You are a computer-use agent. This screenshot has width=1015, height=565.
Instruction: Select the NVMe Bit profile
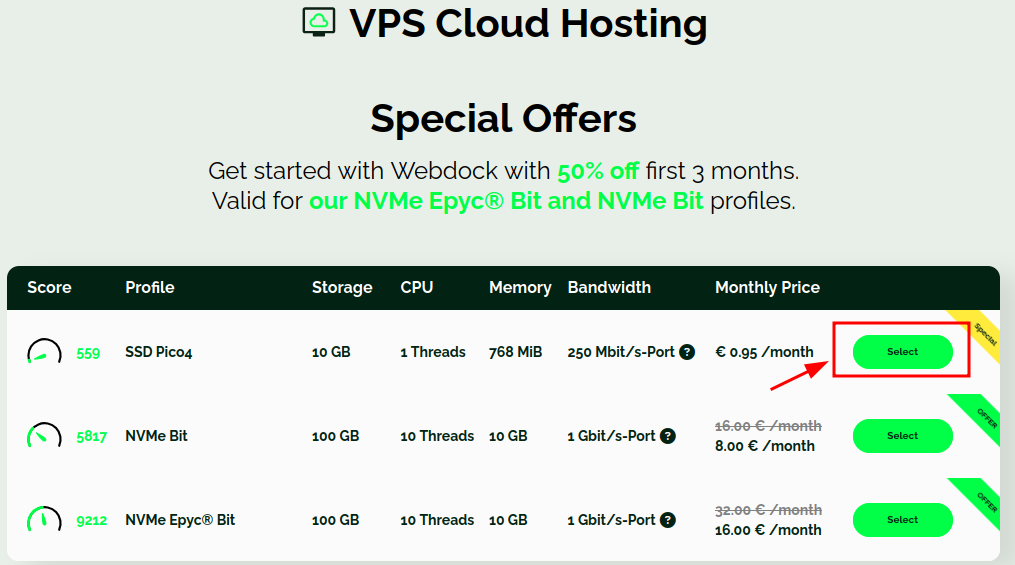[902, 436]
